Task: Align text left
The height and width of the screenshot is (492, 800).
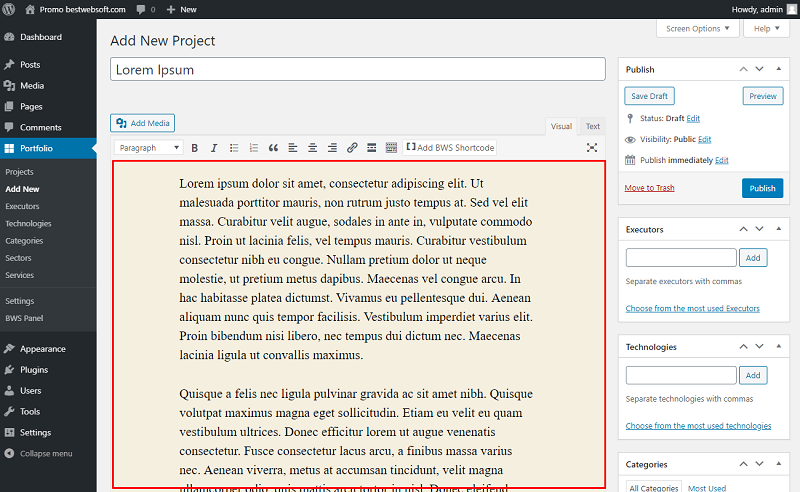Action: tap(293, 147)
